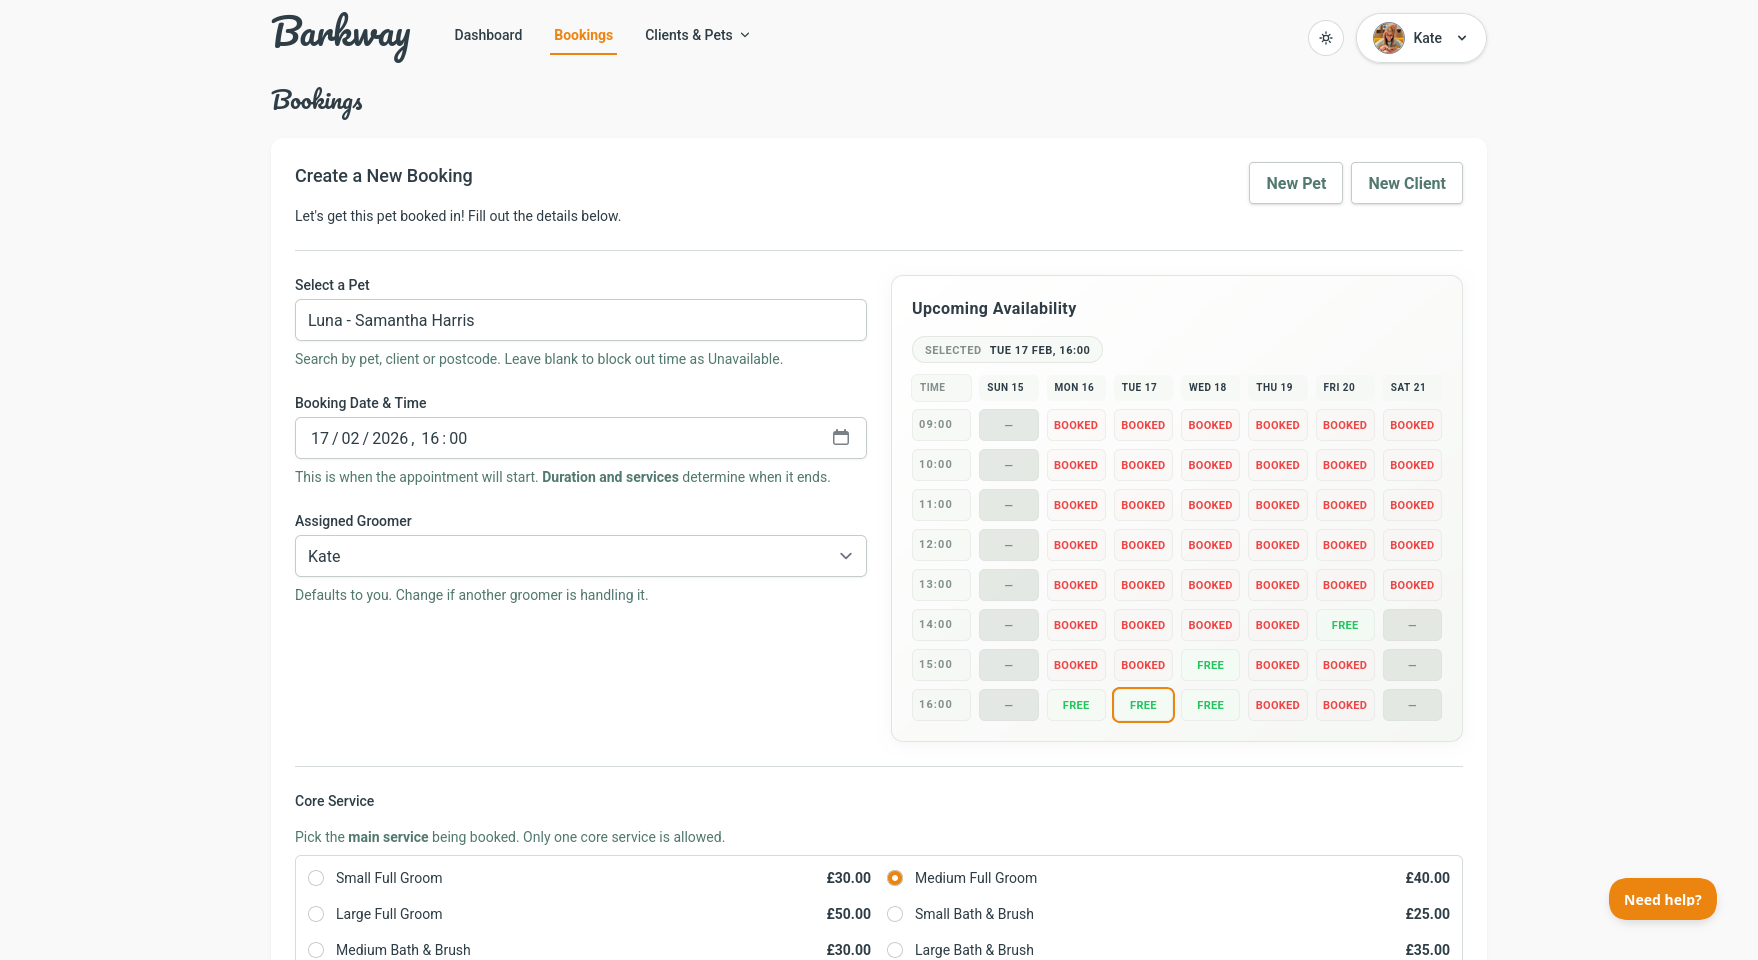This screenshot has width=1758, height=960.
Task: Select the Medium Full Groom radio button
Action: click(x=895, y=878)
